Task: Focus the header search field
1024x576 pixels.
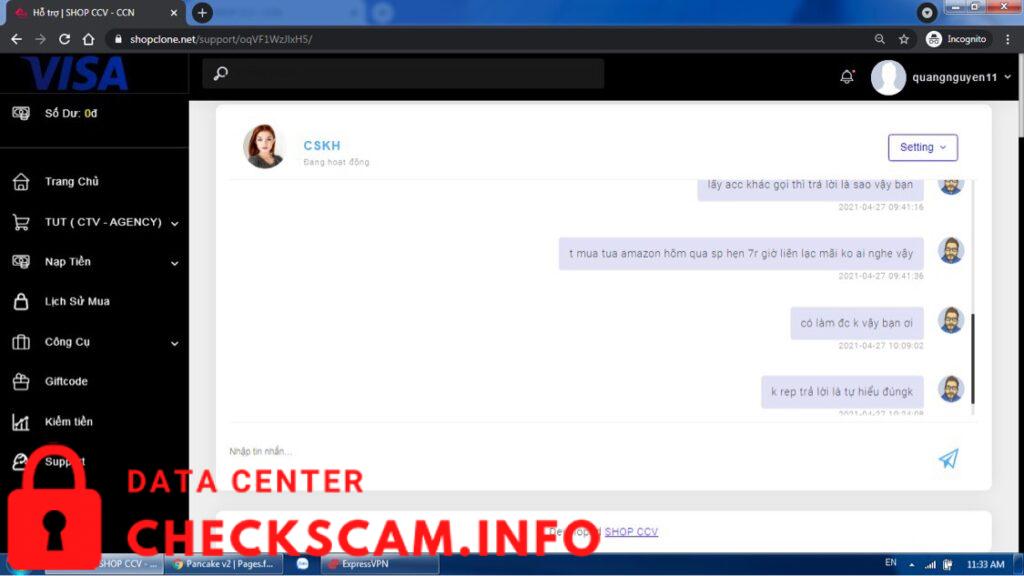Action: point(403,73)
